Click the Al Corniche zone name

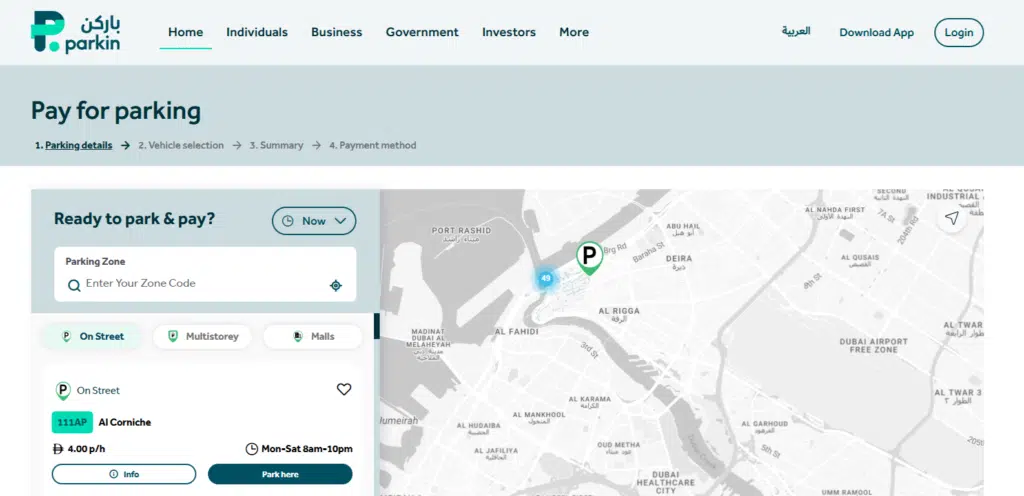point(125,422)
